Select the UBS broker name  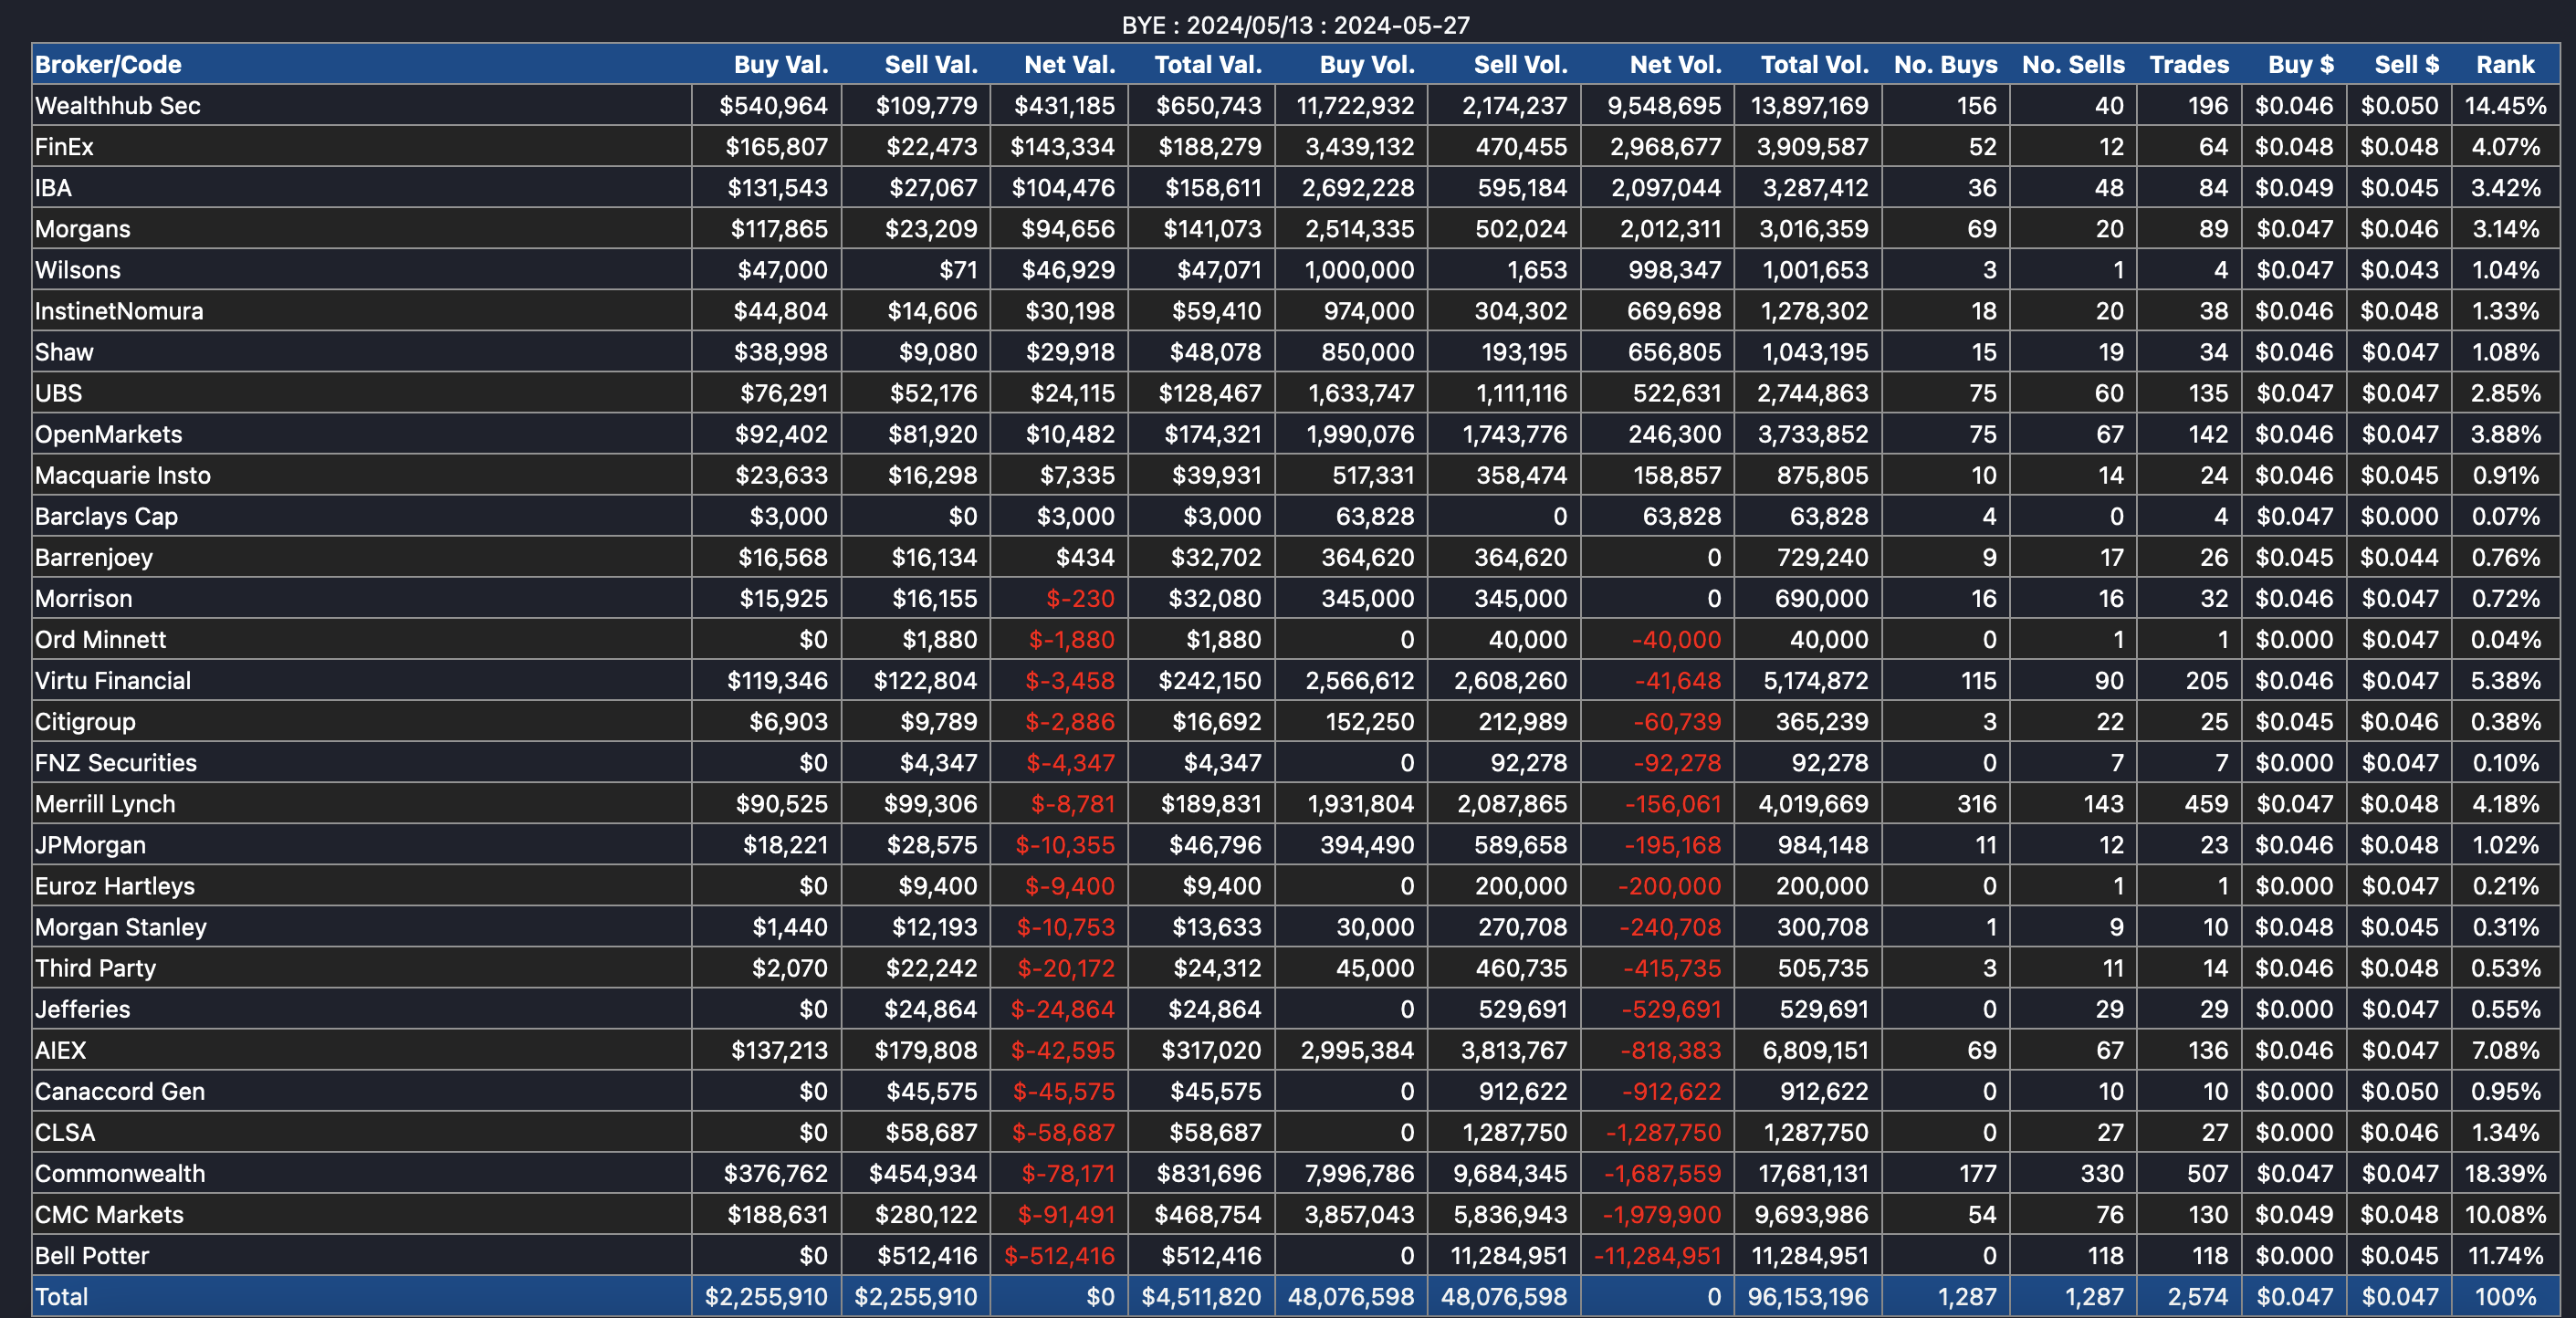click(x=58, y=393)
